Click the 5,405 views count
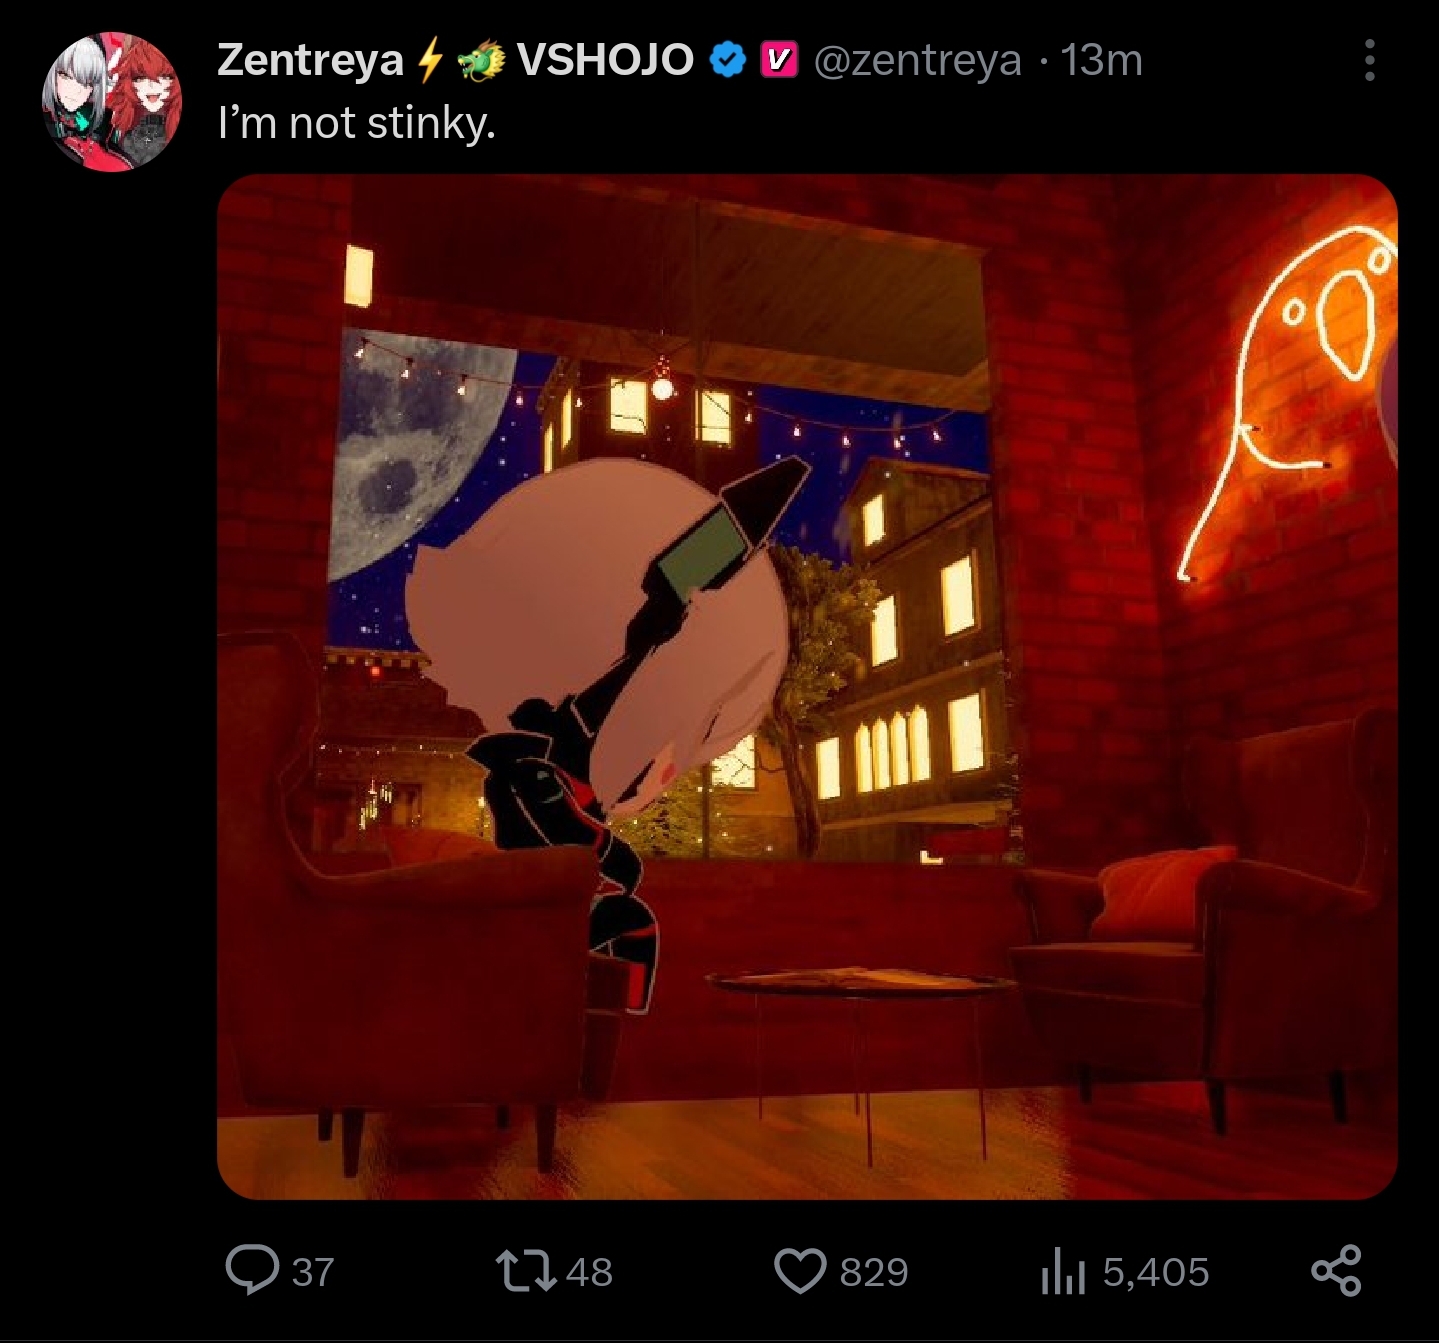The width and height of the screenshot is (1439, 1343). [1156, 1272]
